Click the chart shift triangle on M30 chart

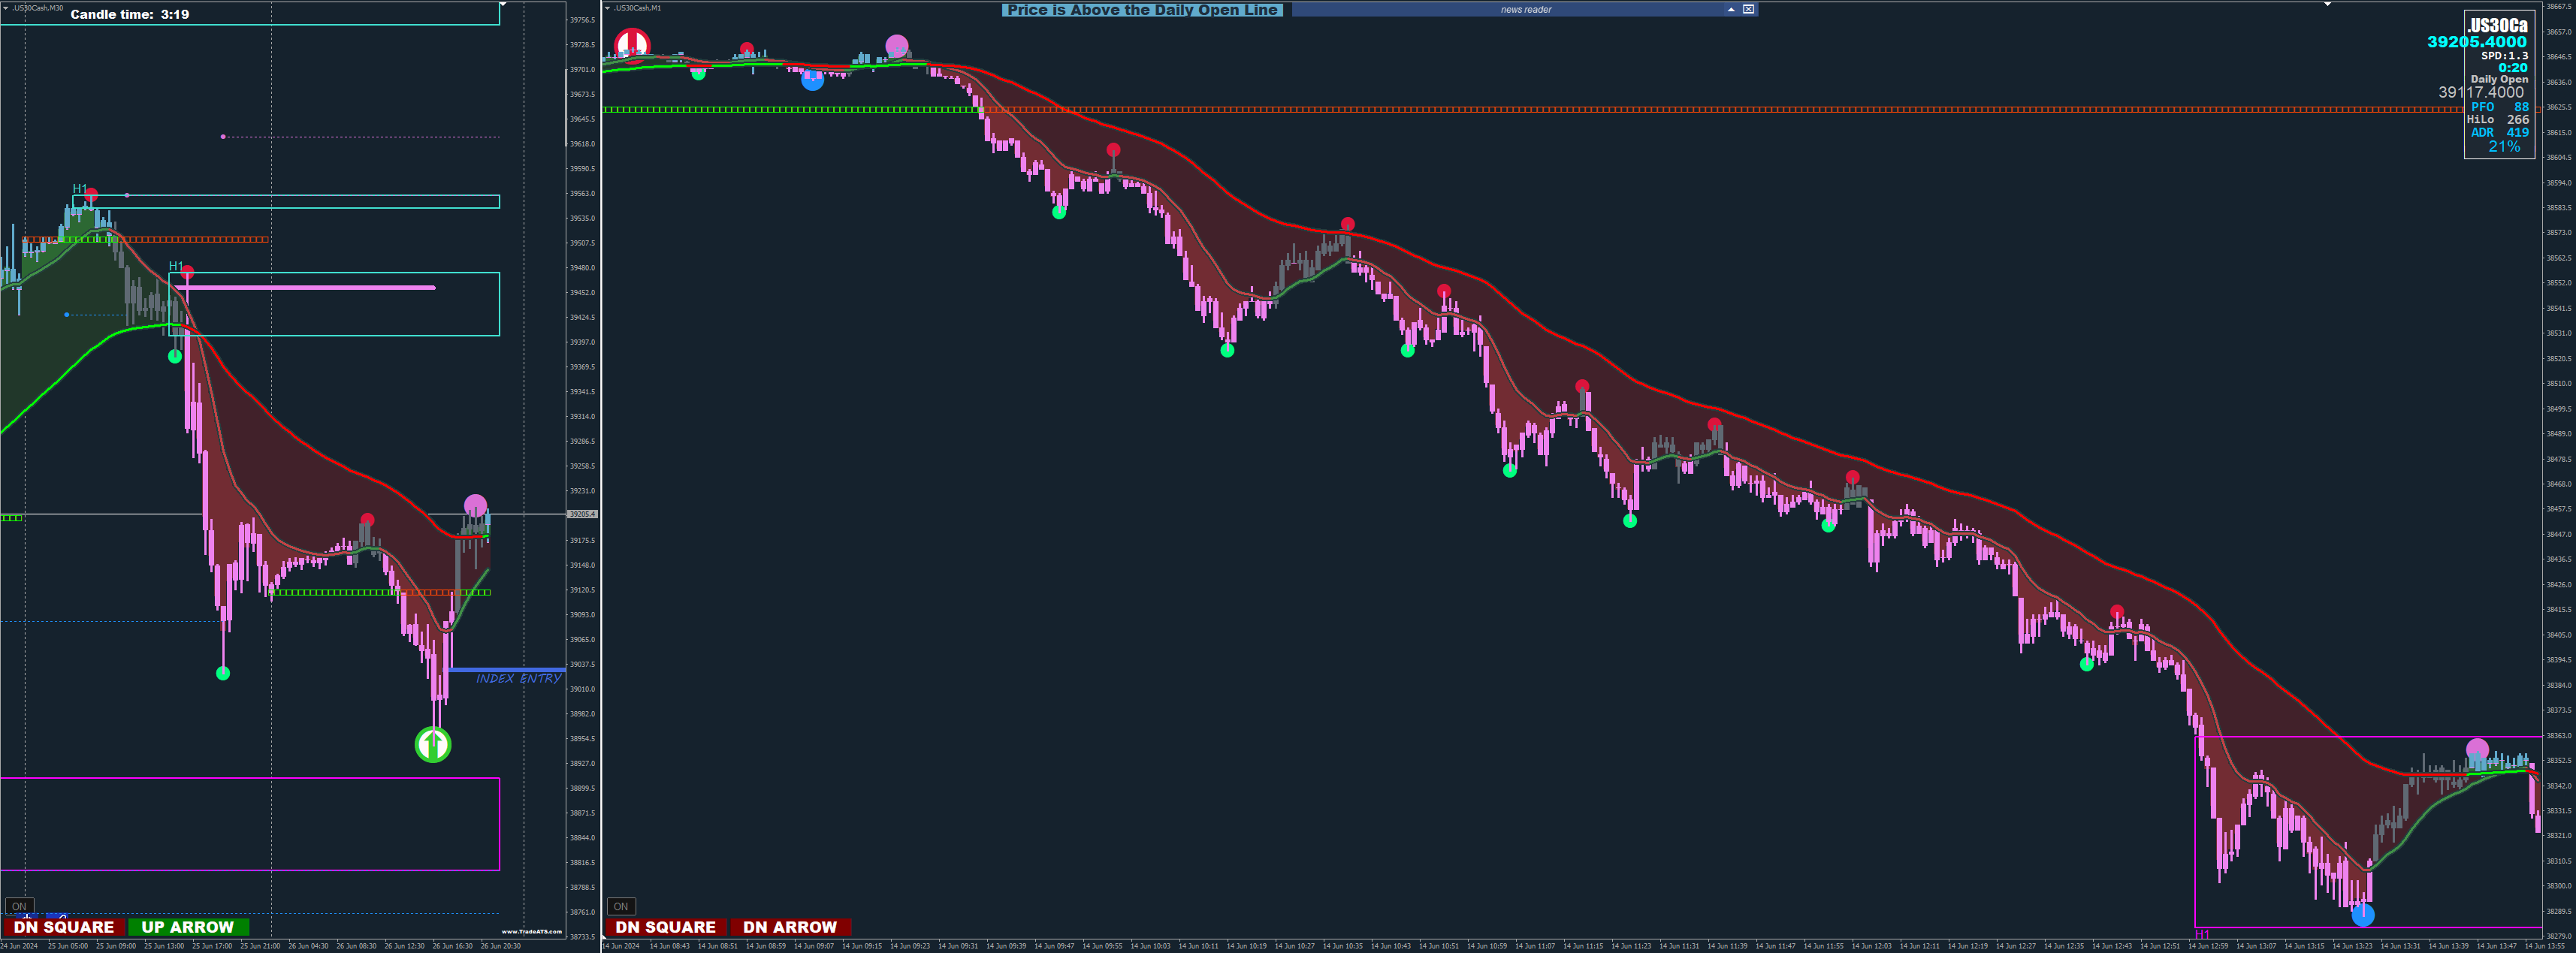pyautogui.click(x=503, y=5)
